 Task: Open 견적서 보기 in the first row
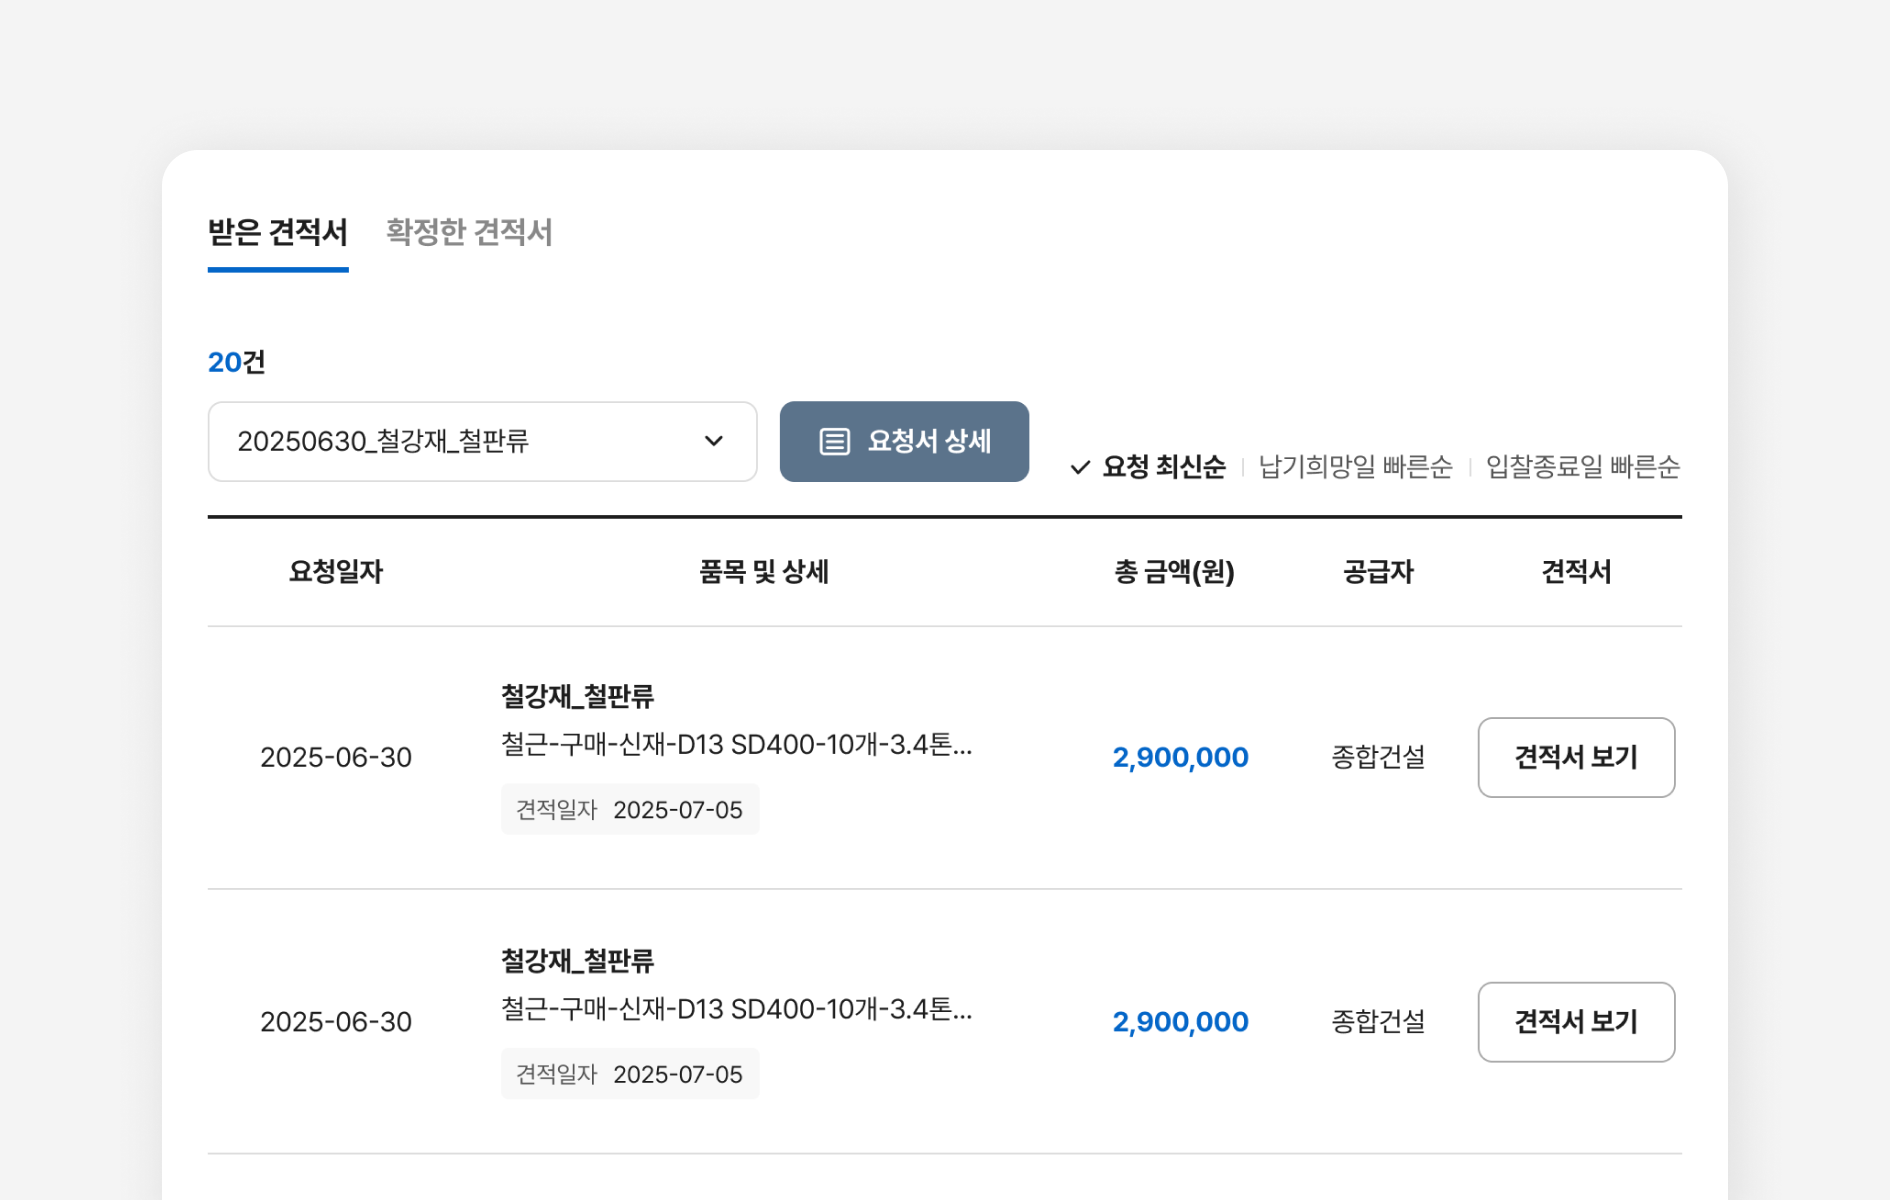pos(1575,757)
